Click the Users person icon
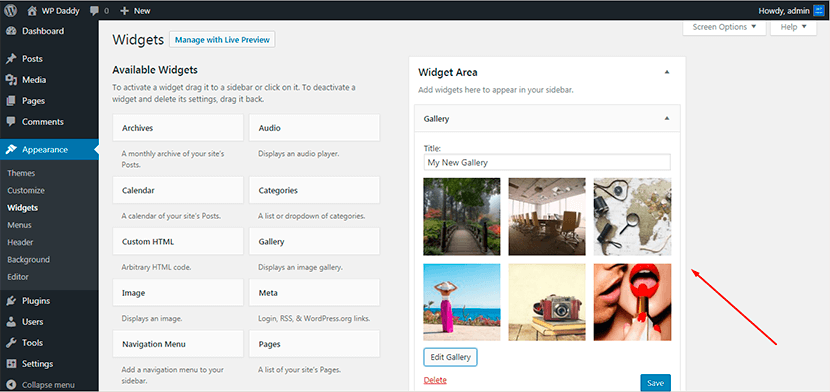 point(11,322)
